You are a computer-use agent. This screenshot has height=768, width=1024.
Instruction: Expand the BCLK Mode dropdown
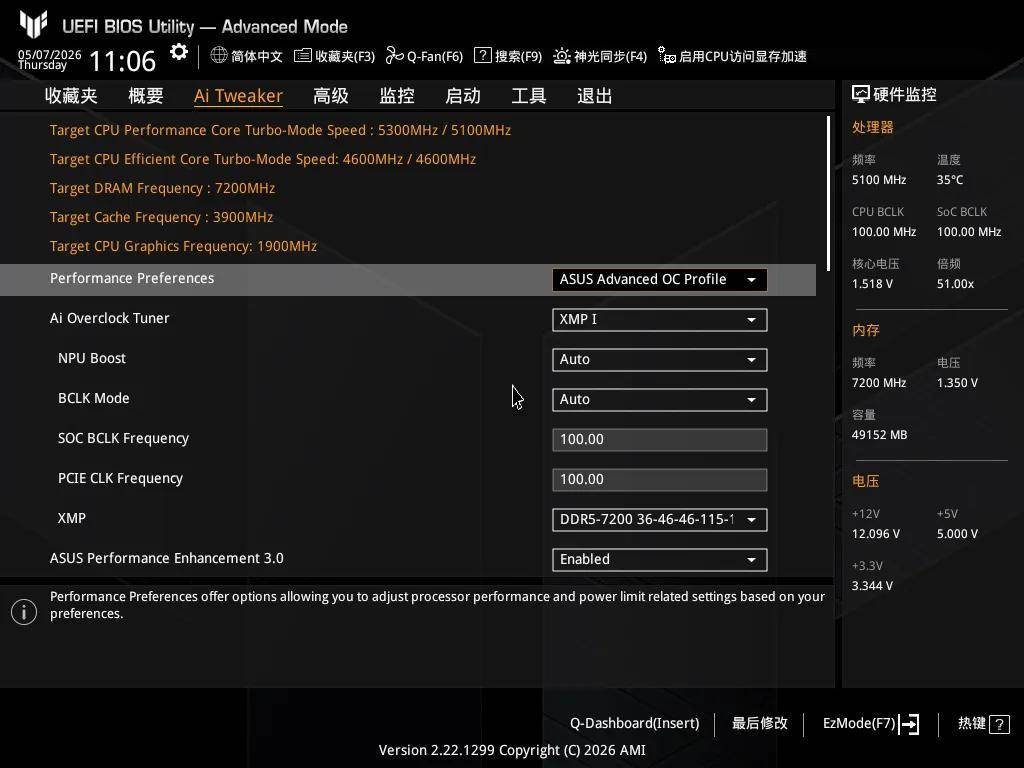(660, 400)
